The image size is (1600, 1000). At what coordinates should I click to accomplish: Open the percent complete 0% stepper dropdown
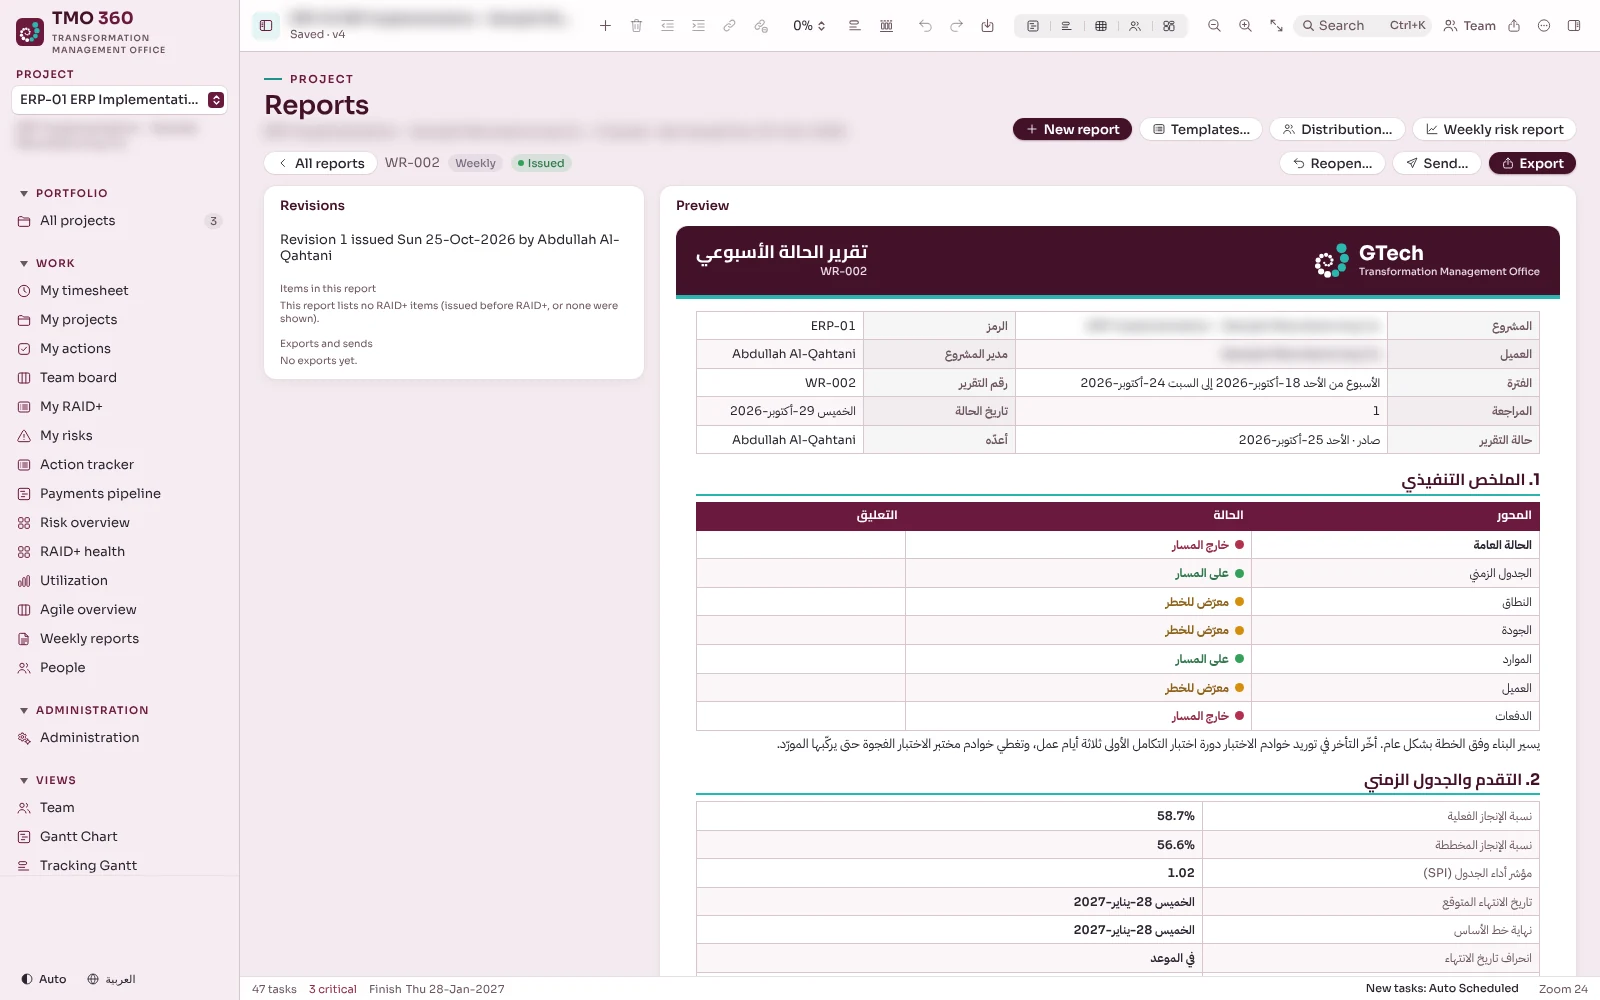(x=809, y=26)
